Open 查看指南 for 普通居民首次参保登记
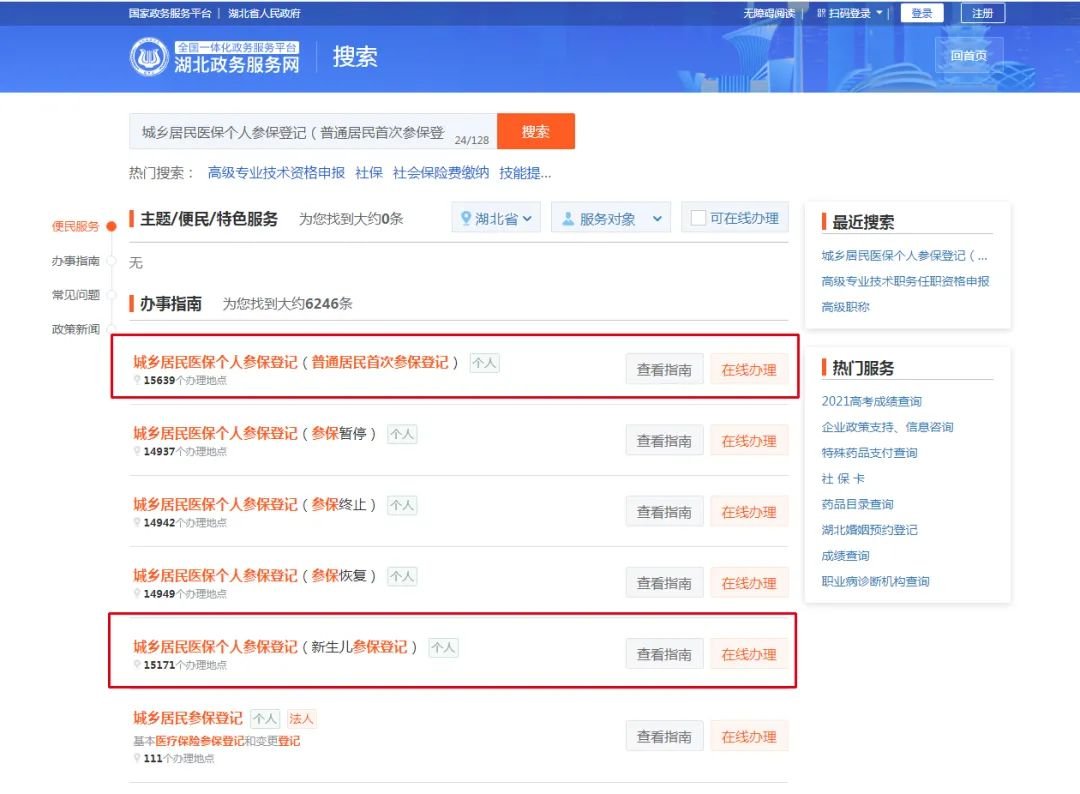The height and width of the screenshot is (794, 1080). point(664,369)
